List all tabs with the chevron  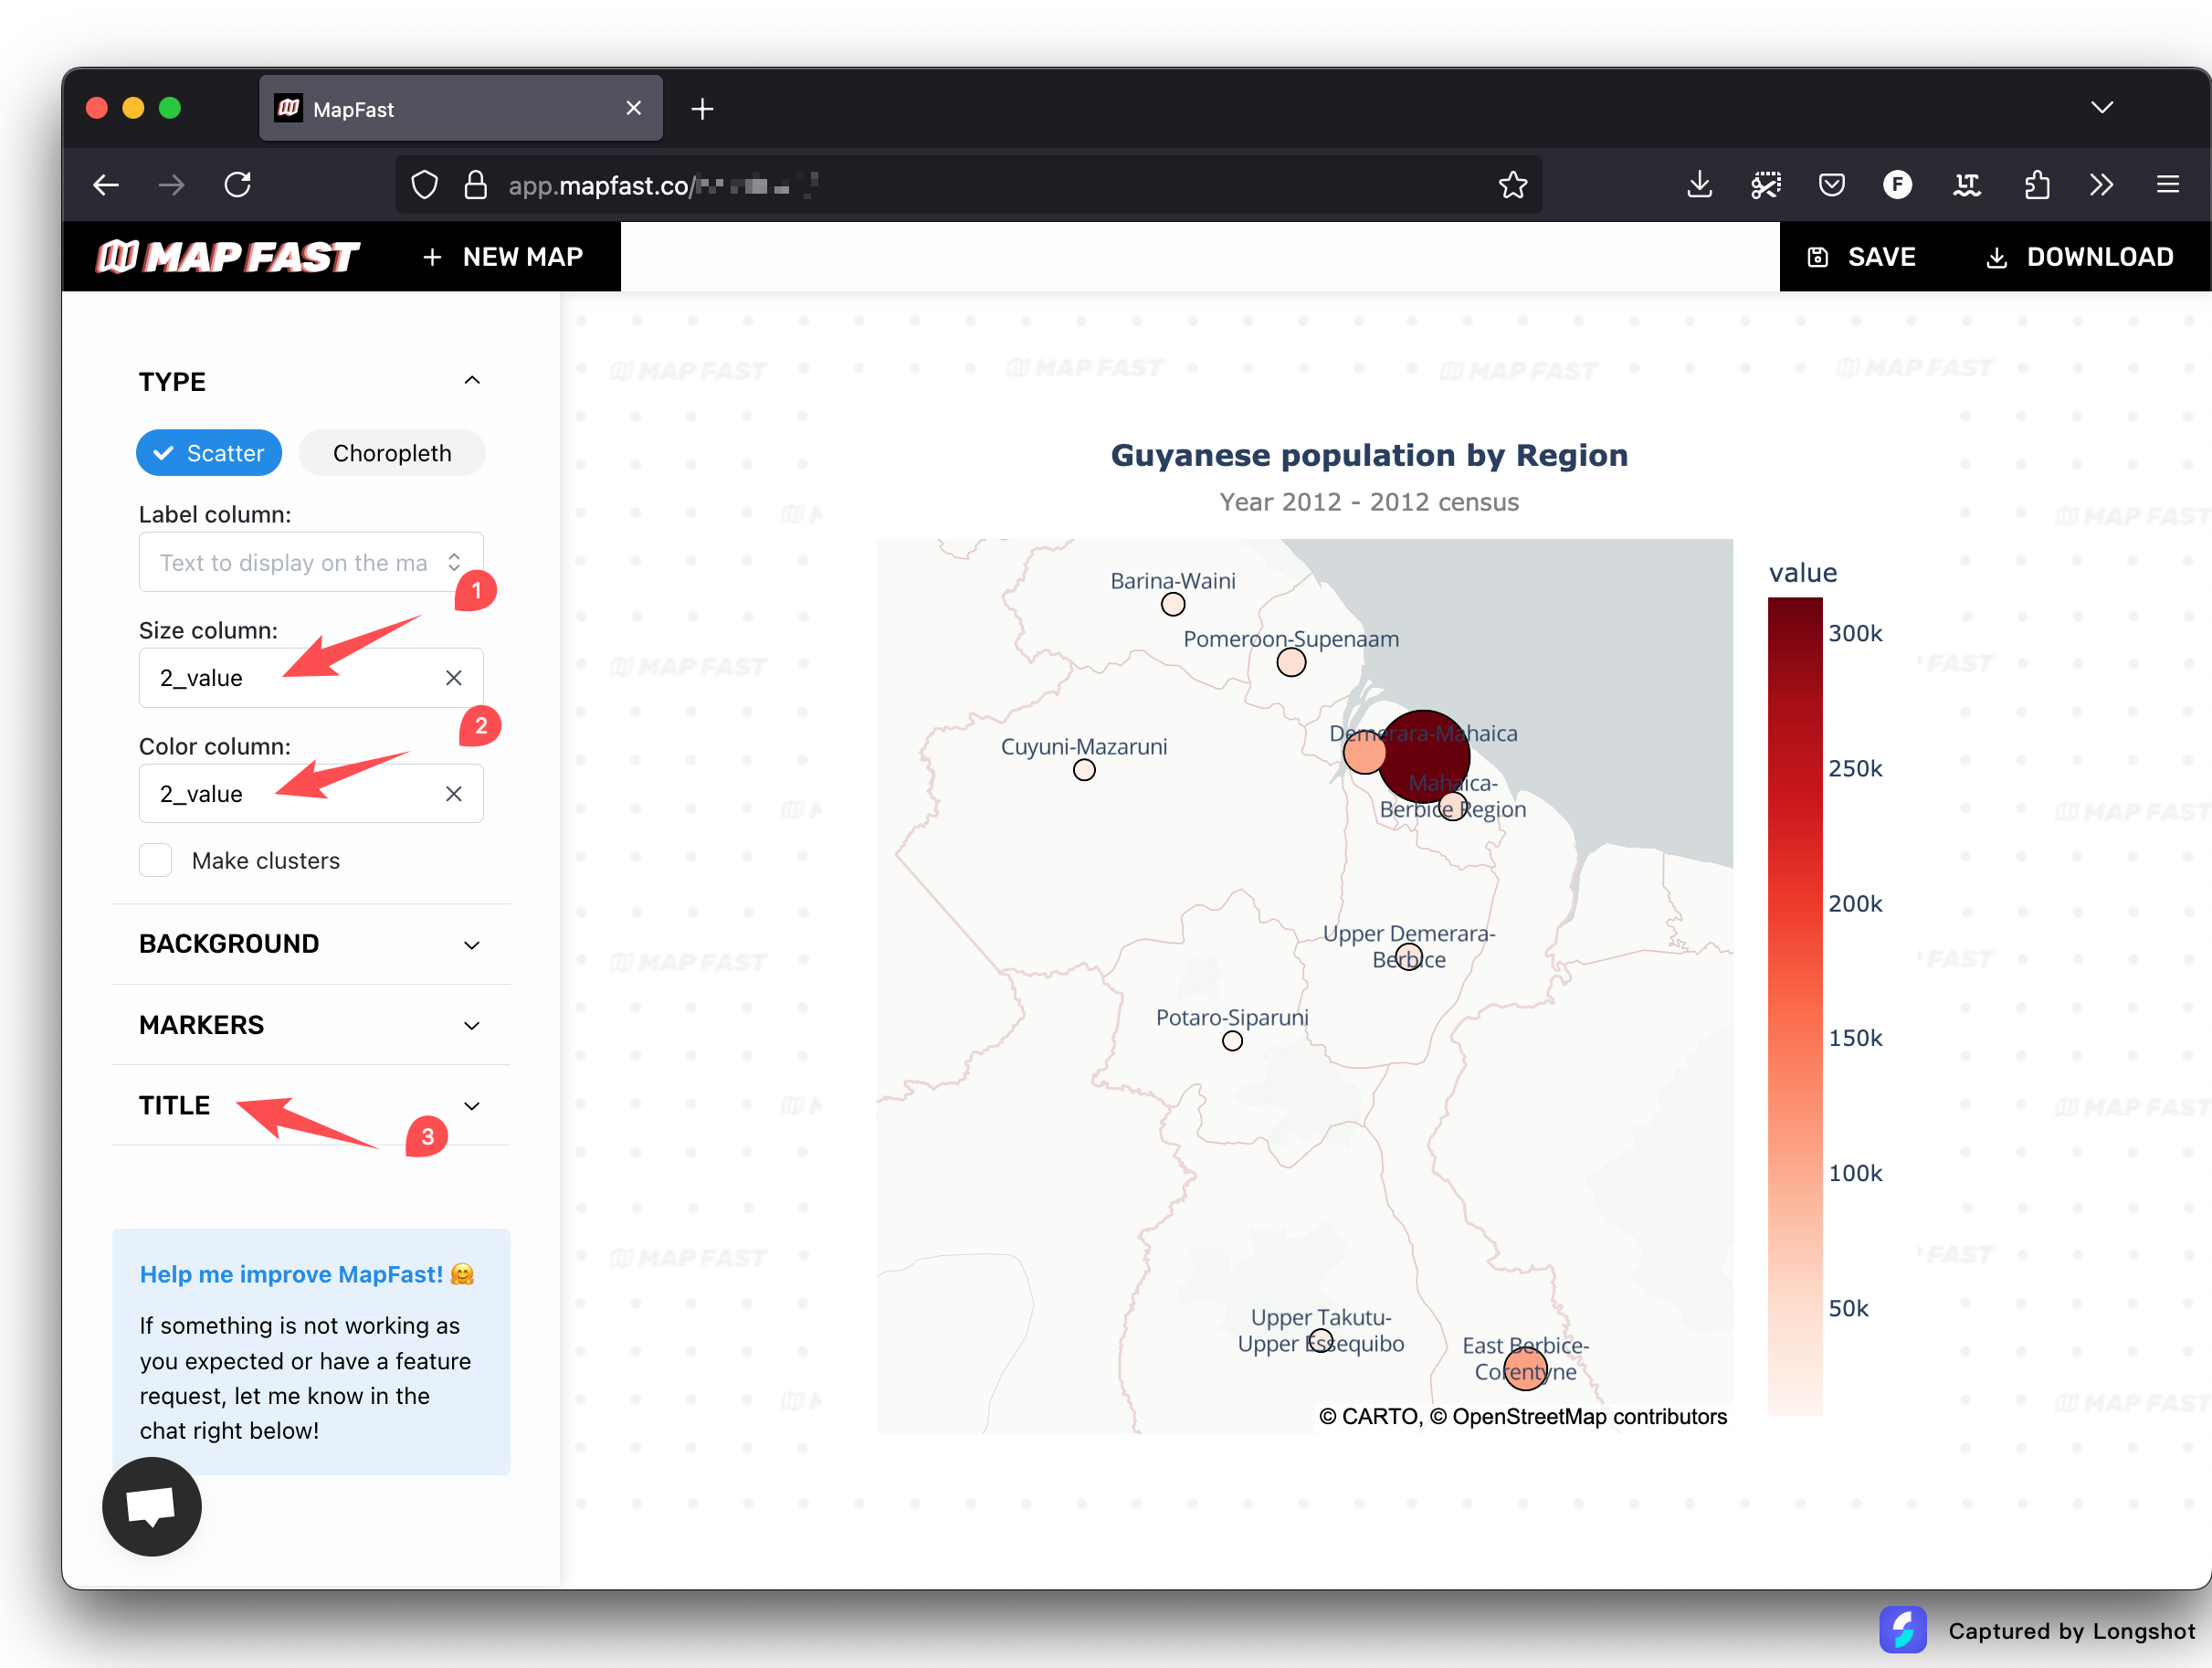click(x=2102, y=108)
